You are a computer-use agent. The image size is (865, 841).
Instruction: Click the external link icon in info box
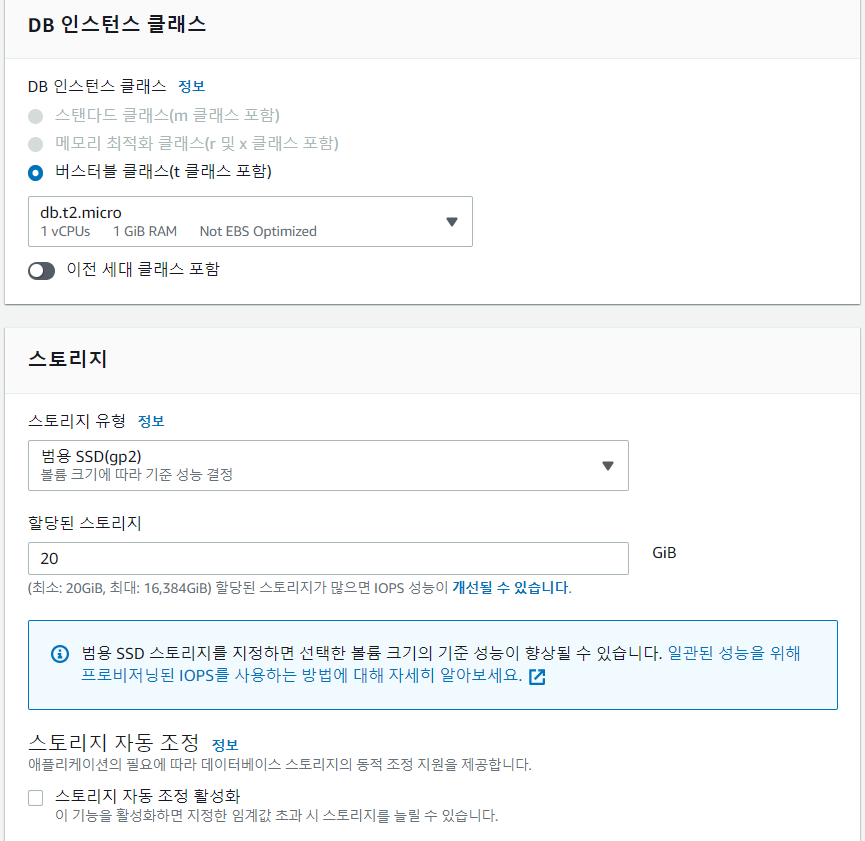[x=537, y=677]
